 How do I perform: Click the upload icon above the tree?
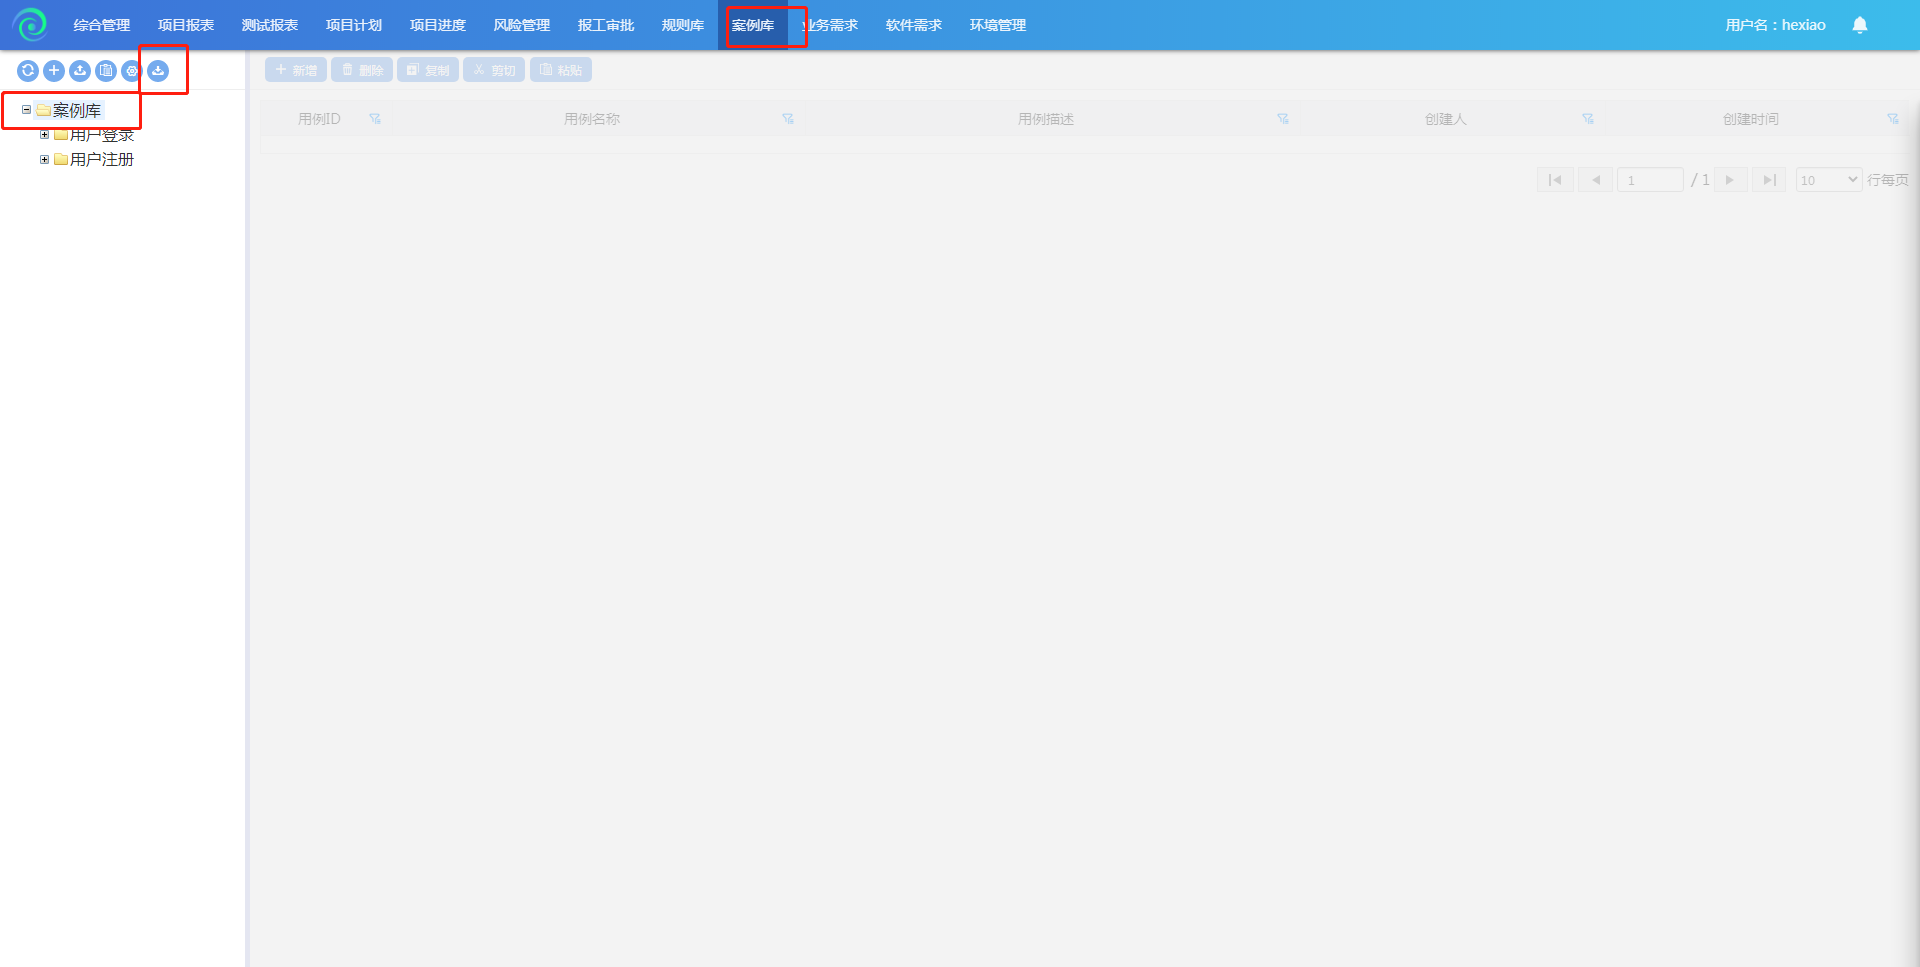[x=80, y=71]
